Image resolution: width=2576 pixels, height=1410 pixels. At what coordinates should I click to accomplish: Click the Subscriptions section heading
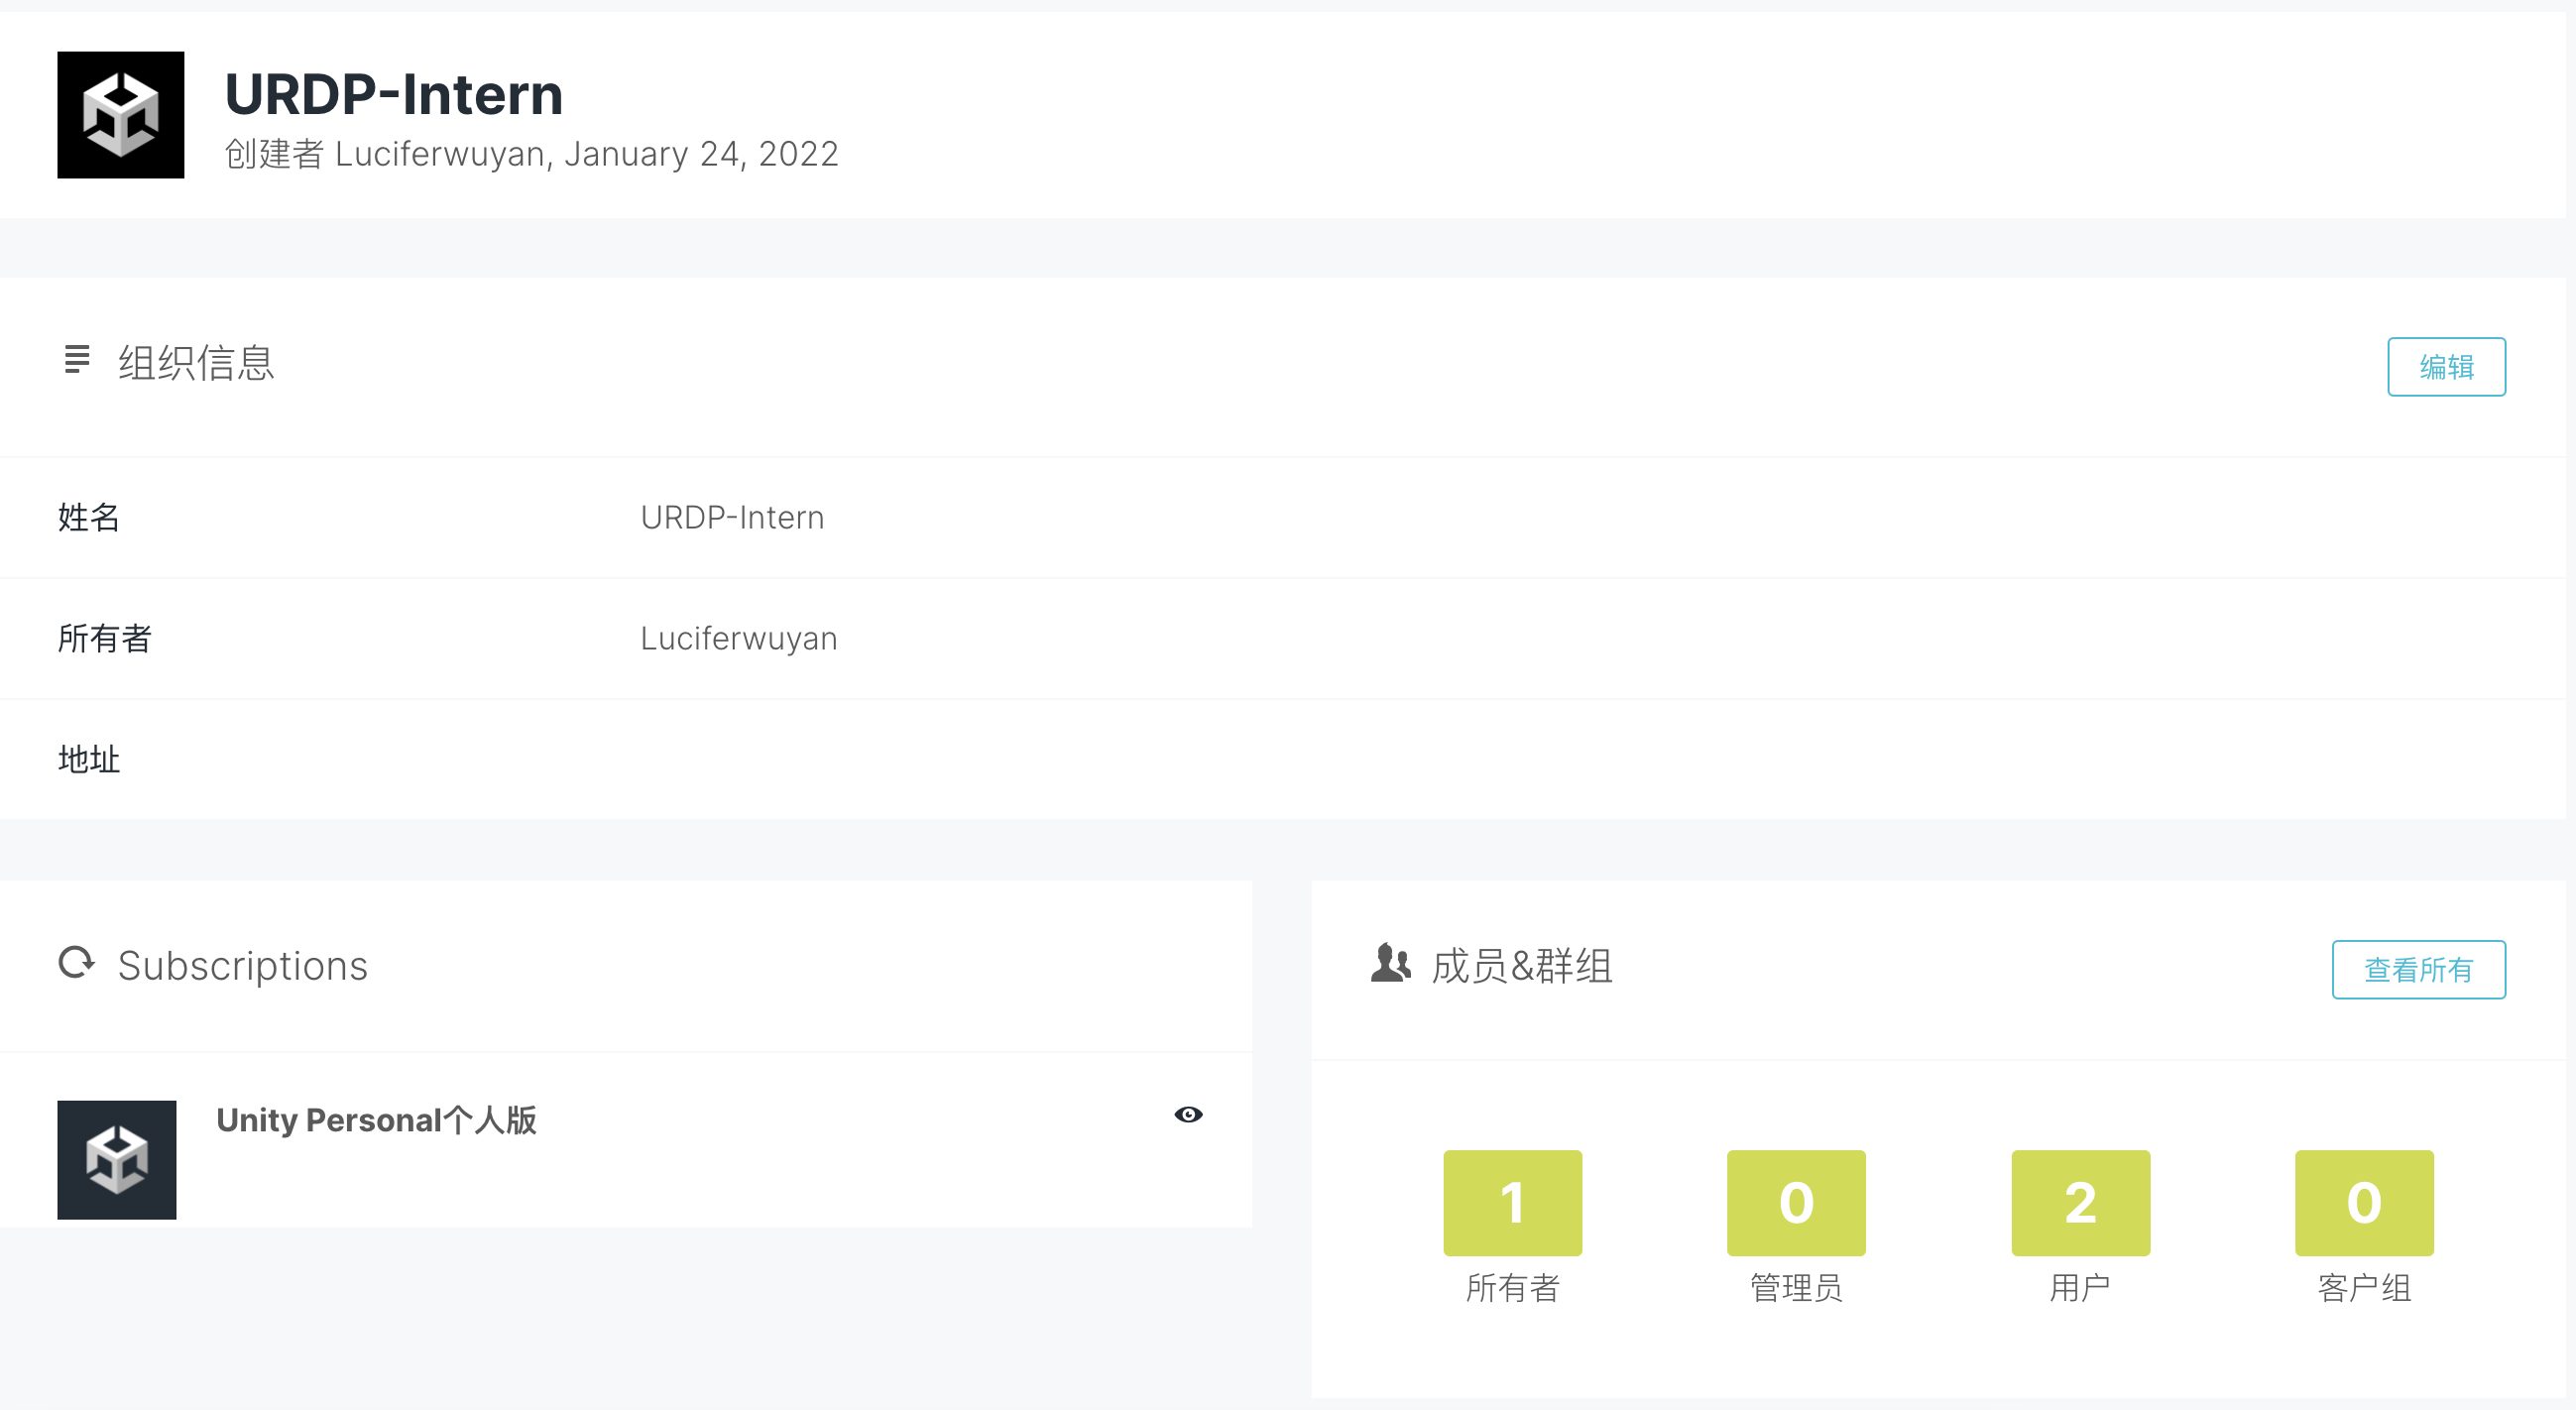click(x=242, y=966)
